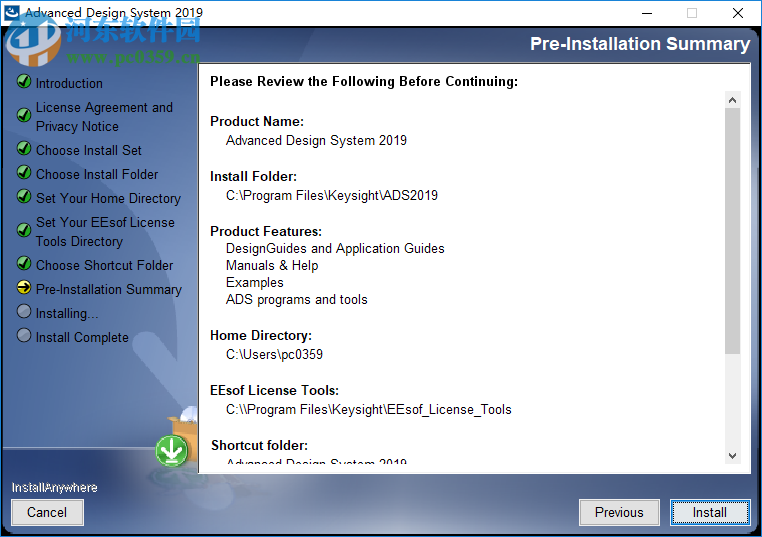Click the 'Home Directory:' heading
The height and width of the screenshot is (537, 762).
click(x=260, y=335)
